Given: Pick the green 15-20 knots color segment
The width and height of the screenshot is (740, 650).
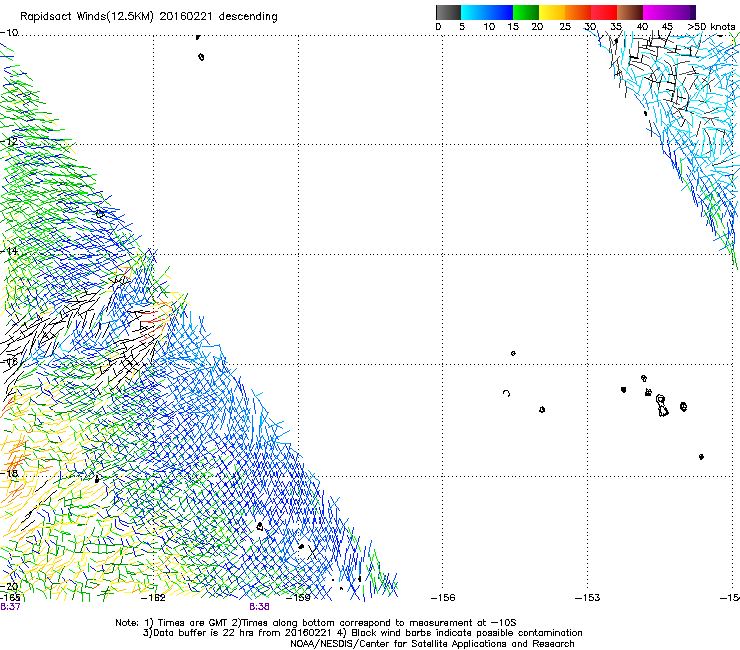Looking at the screenshot, I should click(526, 12).
